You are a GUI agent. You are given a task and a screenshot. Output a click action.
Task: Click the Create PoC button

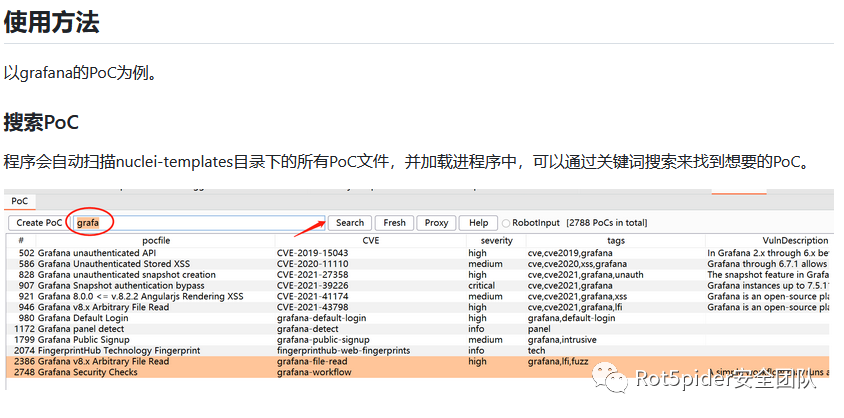(x=39, y=223)
